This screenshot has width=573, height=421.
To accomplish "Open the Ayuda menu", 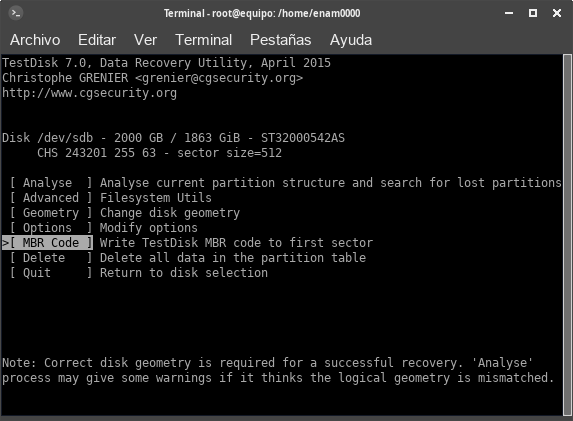I will [351, 40].
